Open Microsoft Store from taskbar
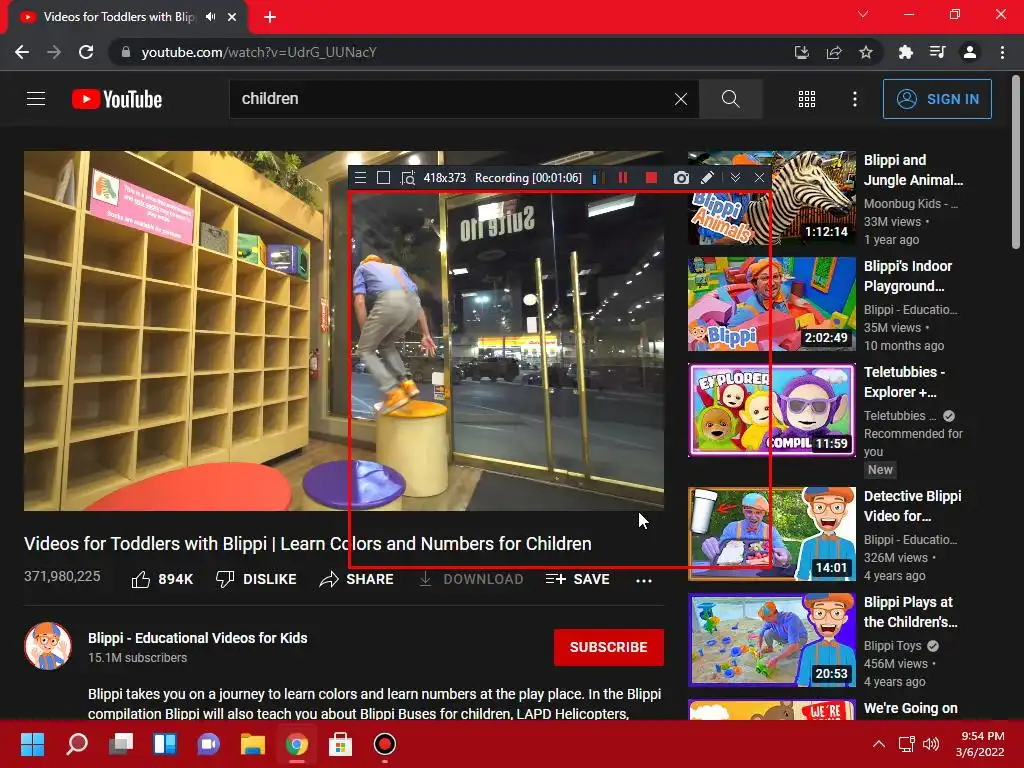 coord(340,744)
